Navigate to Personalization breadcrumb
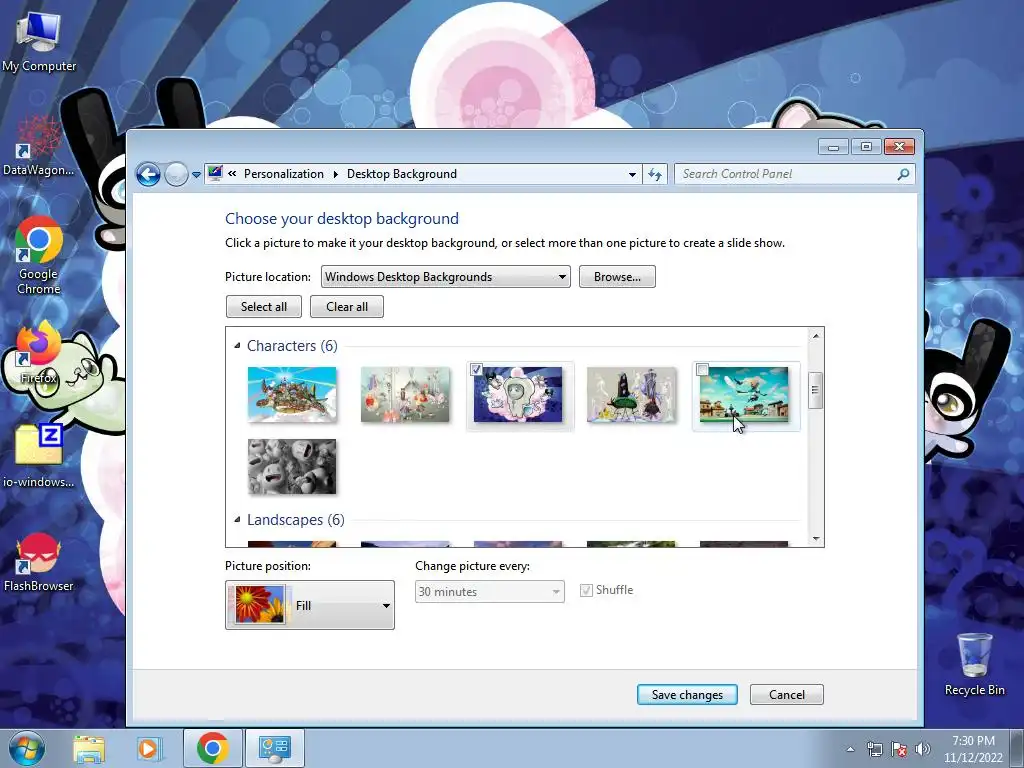 point(283,174)
